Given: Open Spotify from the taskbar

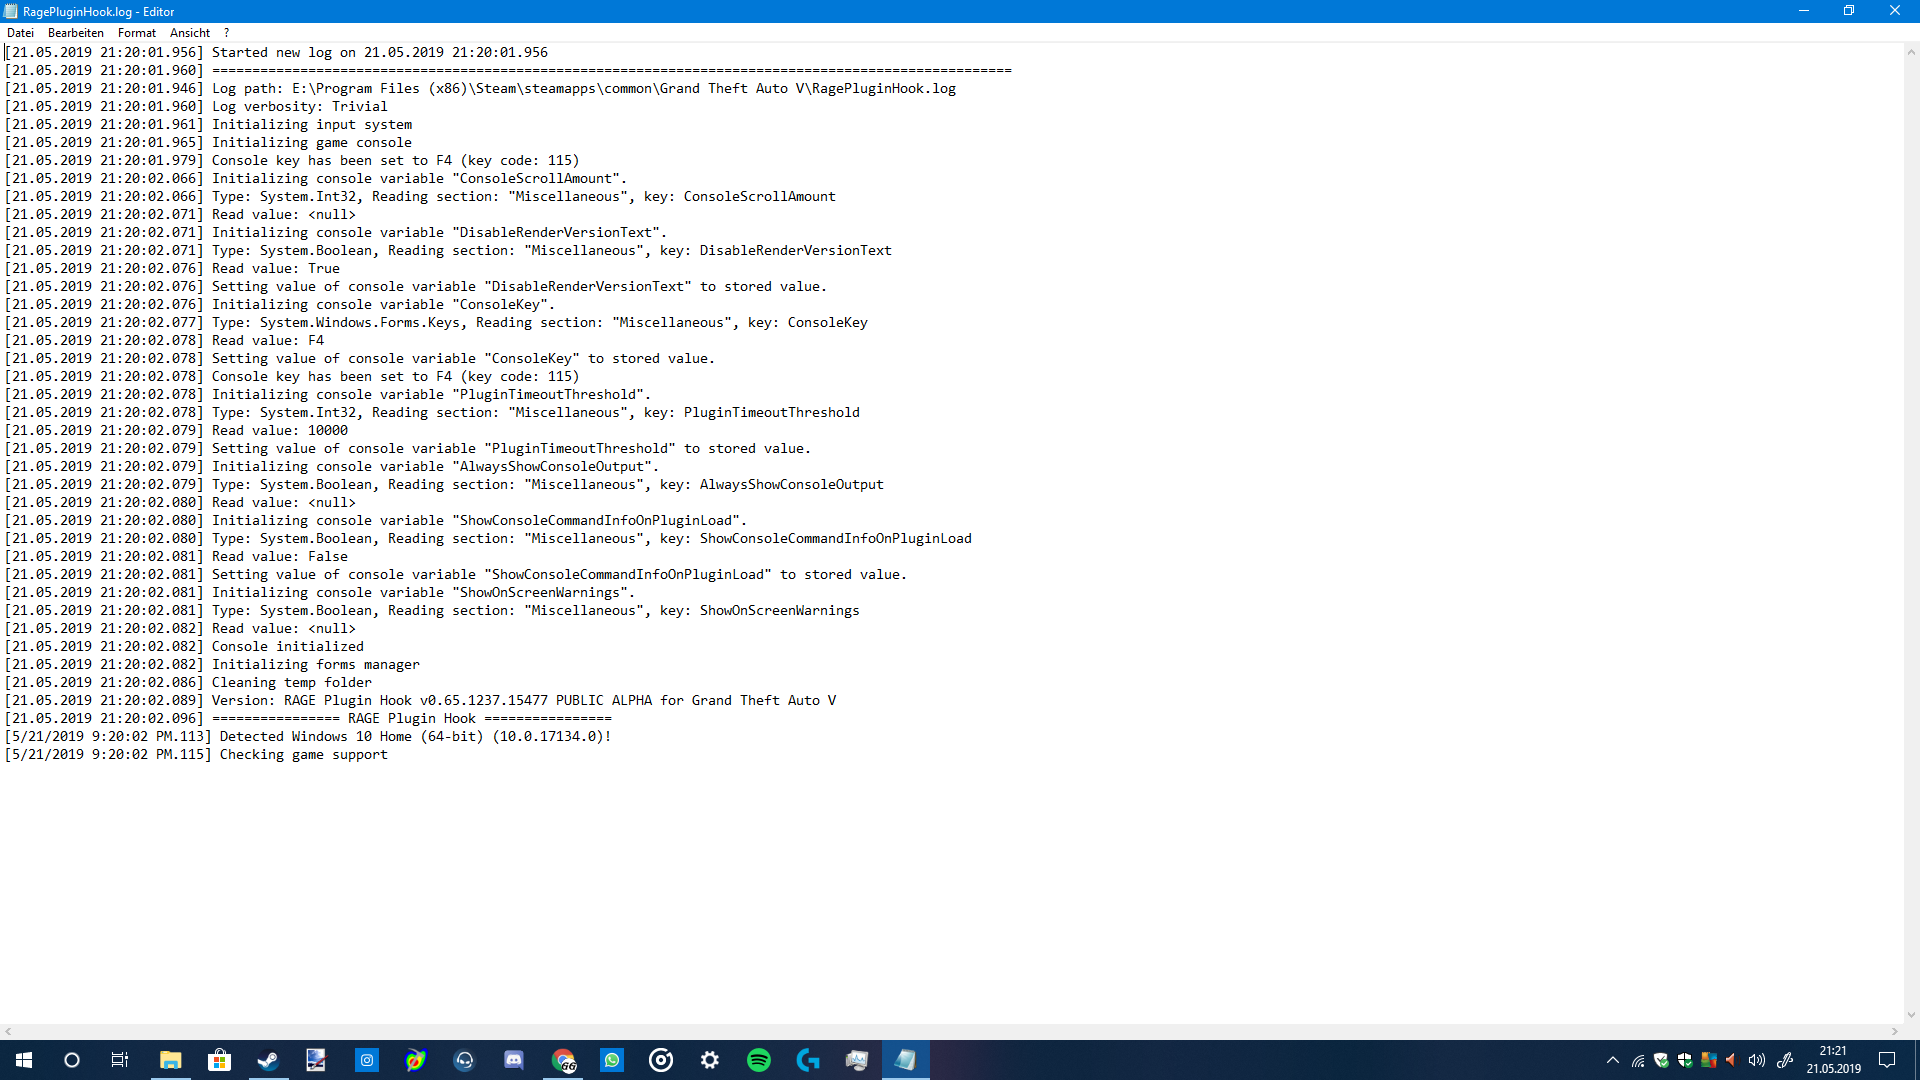Looking at the screenshot, I should 759,1060.
